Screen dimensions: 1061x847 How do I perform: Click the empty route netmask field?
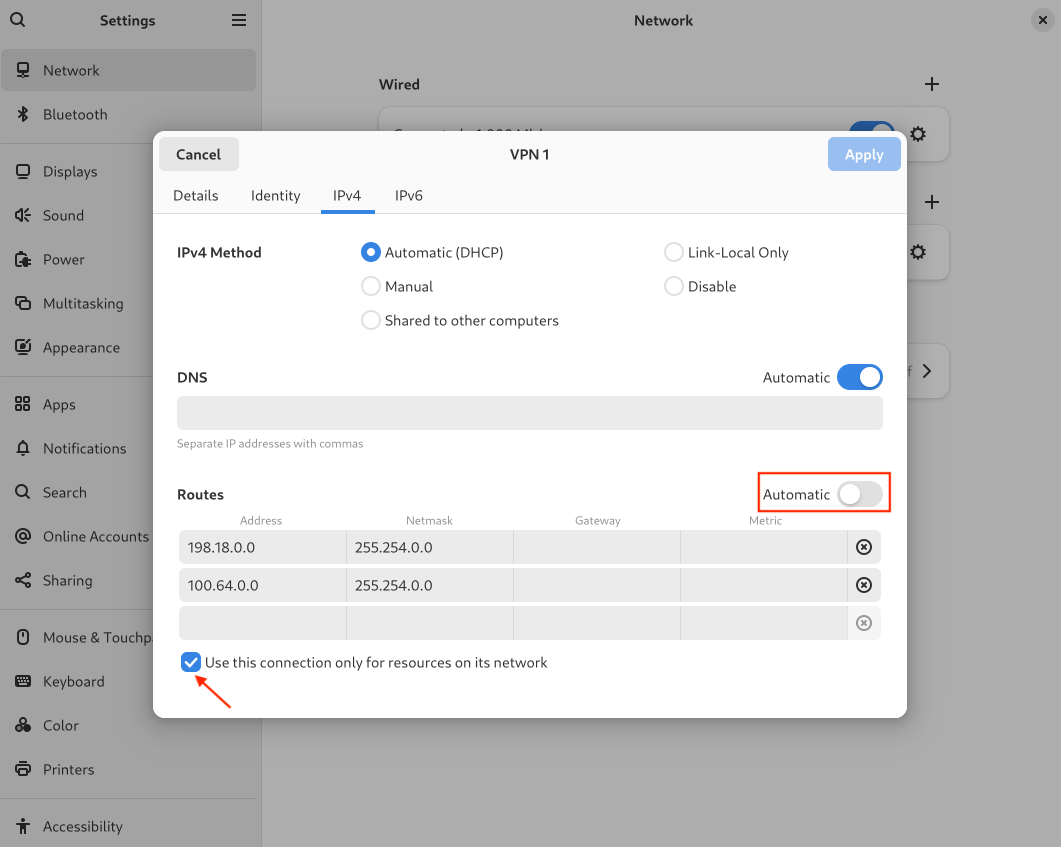[x=430, y=622]
